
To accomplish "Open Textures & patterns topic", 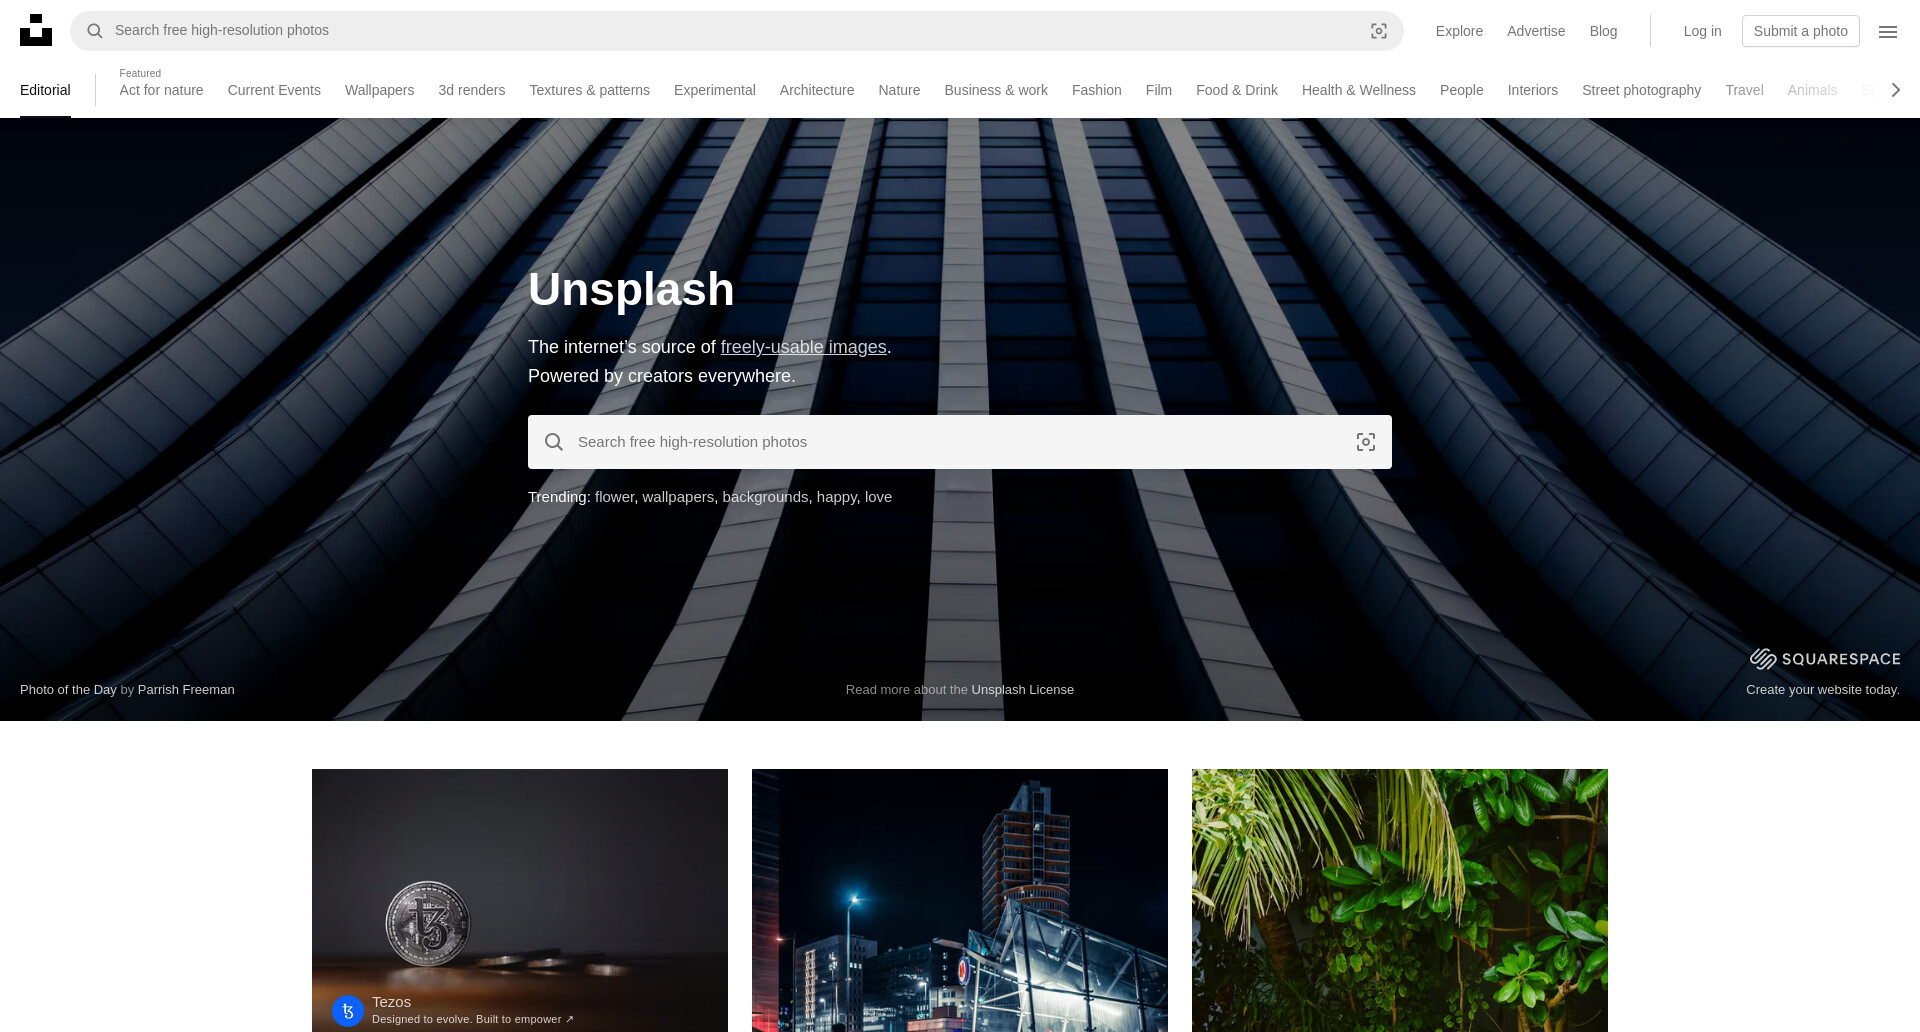I will point(589,90).
